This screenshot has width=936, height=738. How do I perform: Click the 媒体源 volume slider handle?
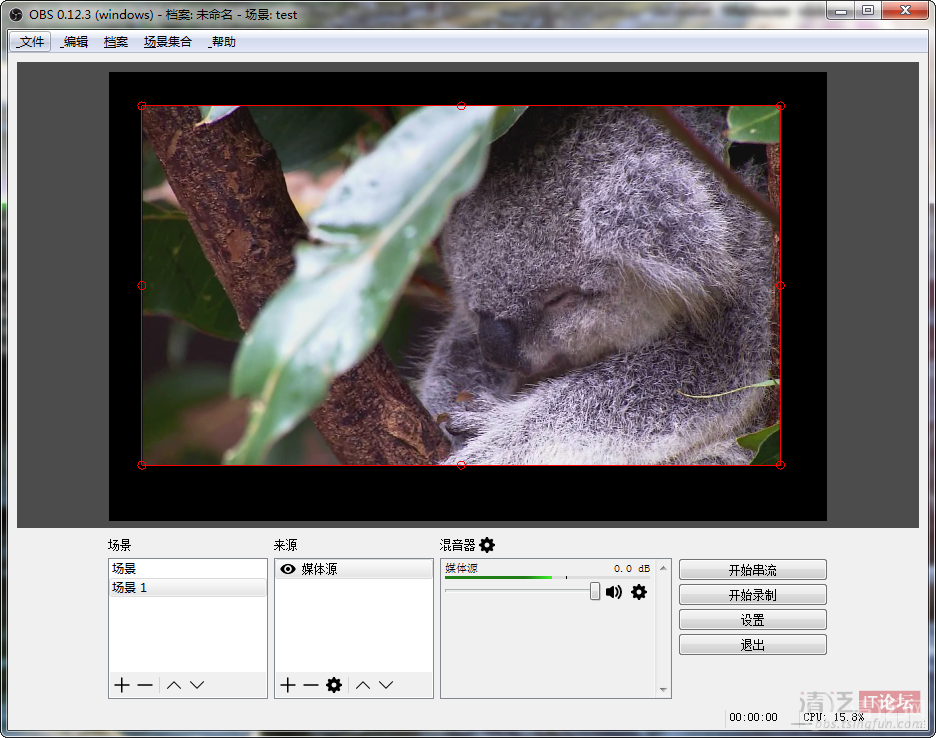(595, 591)
